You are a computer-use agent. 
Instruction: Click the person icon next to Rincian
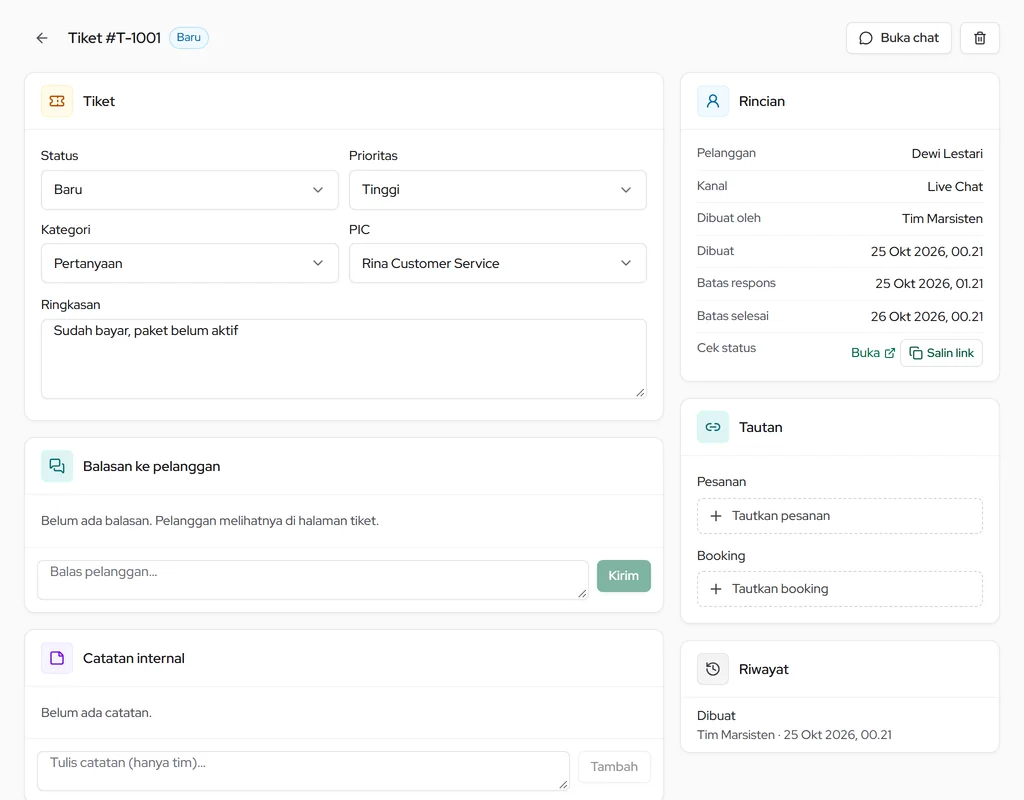(712, 101)
